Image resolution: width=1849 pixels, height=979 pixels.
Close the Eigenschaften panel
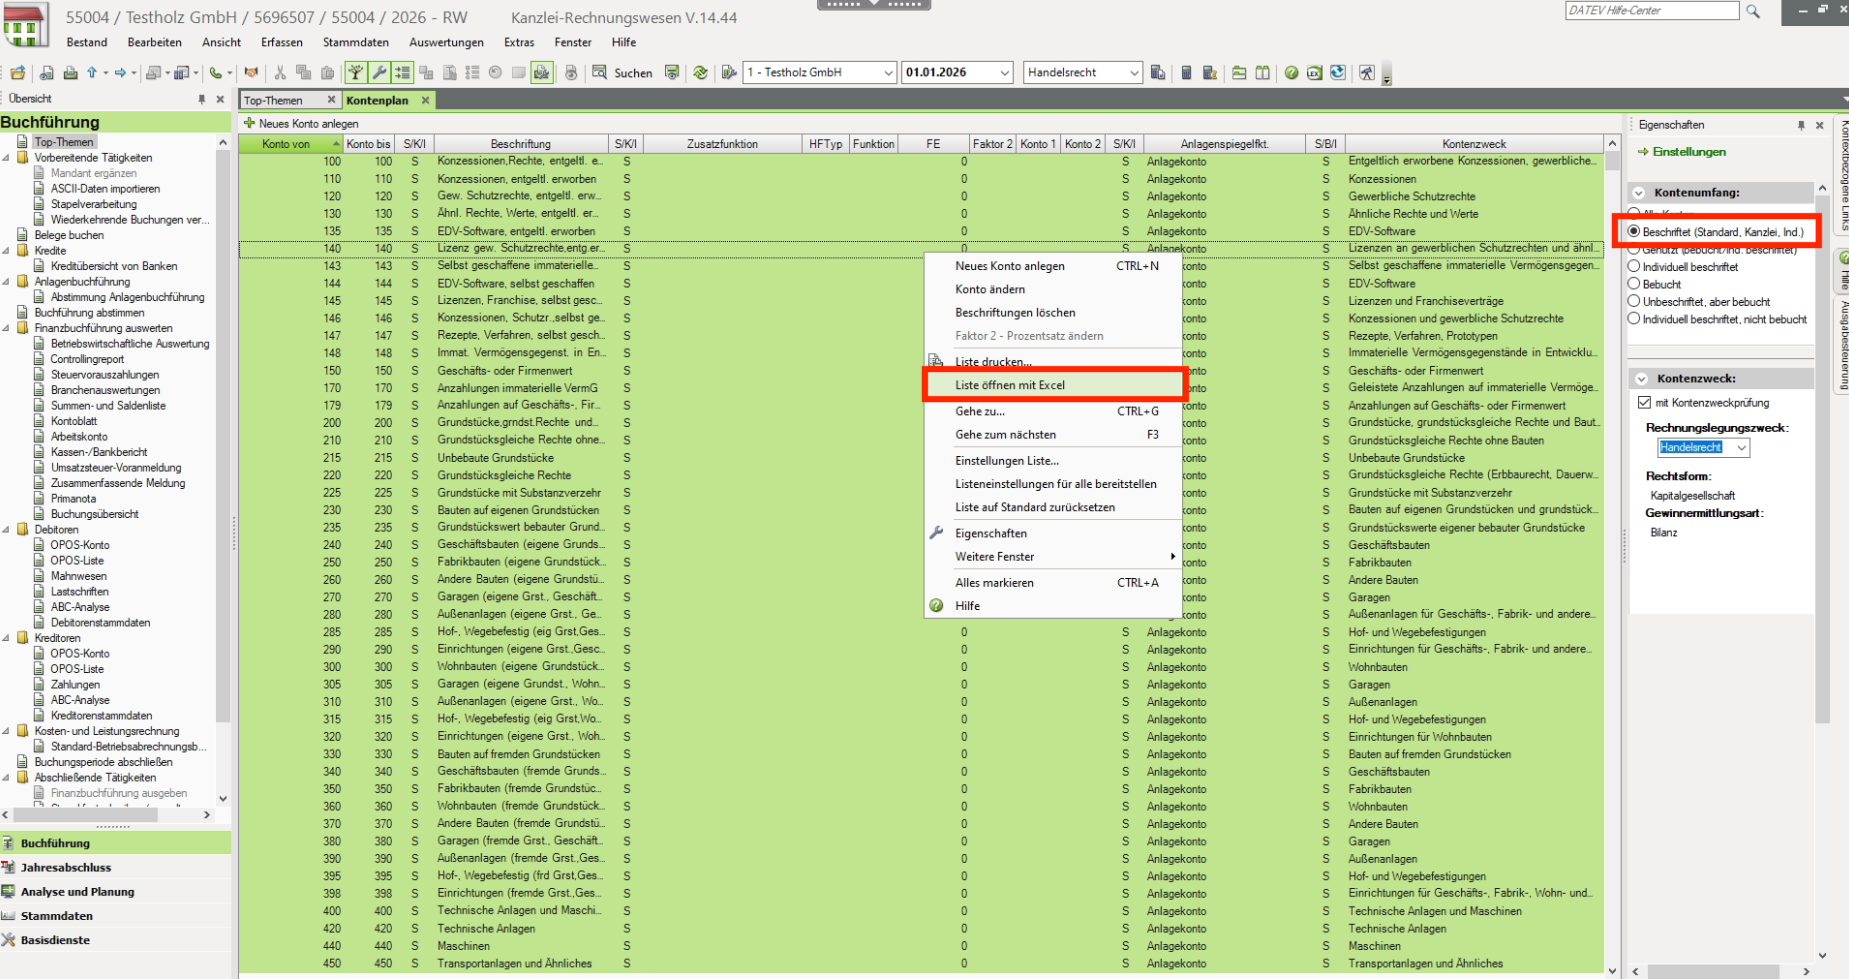pos(1820,125)
